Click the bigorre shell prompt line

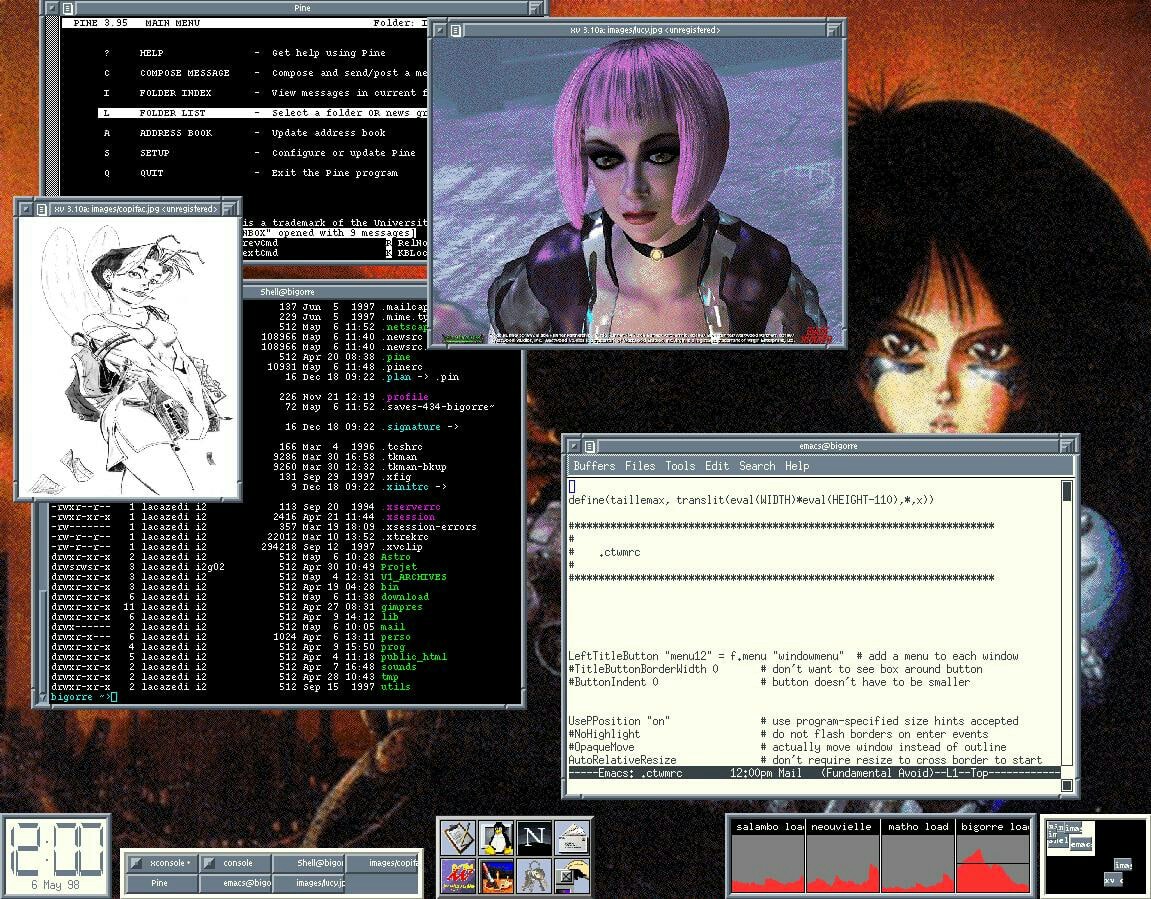tap(84, 696)
